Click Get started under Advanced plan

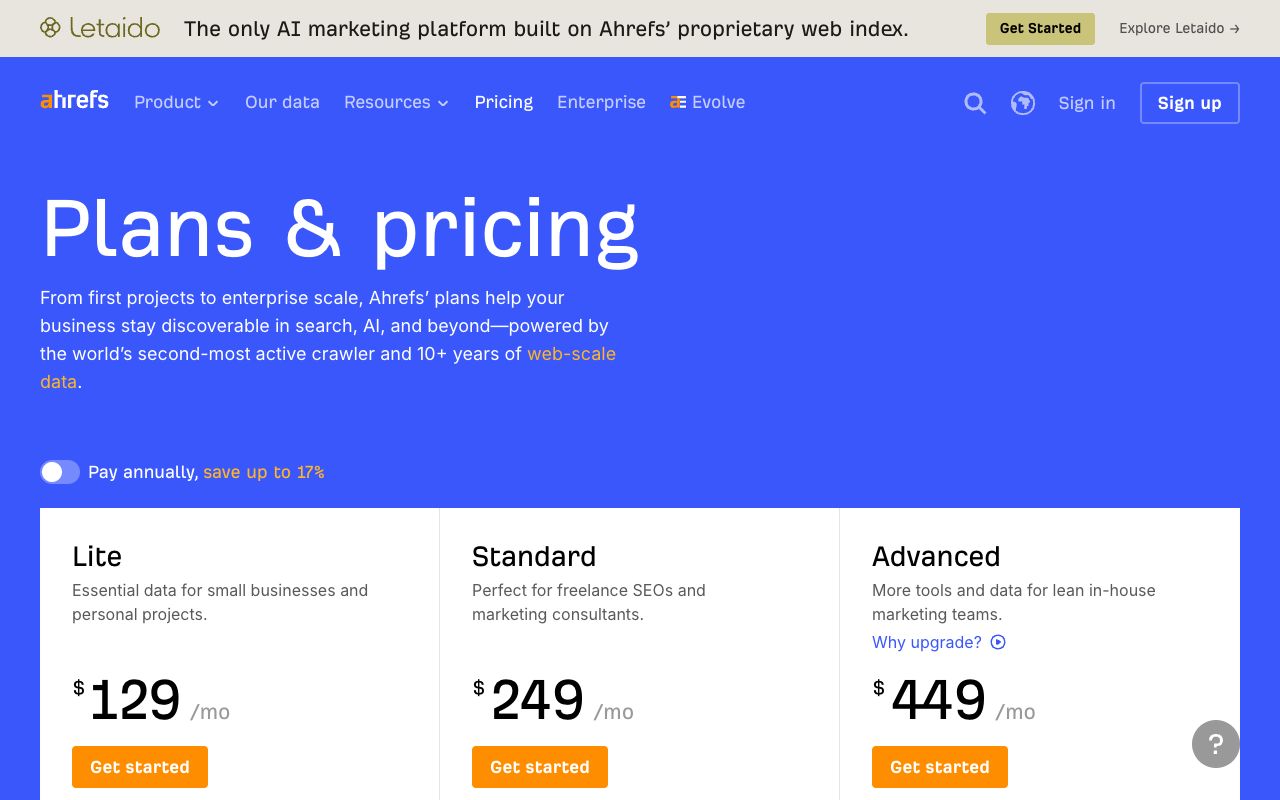click(940, 767)
